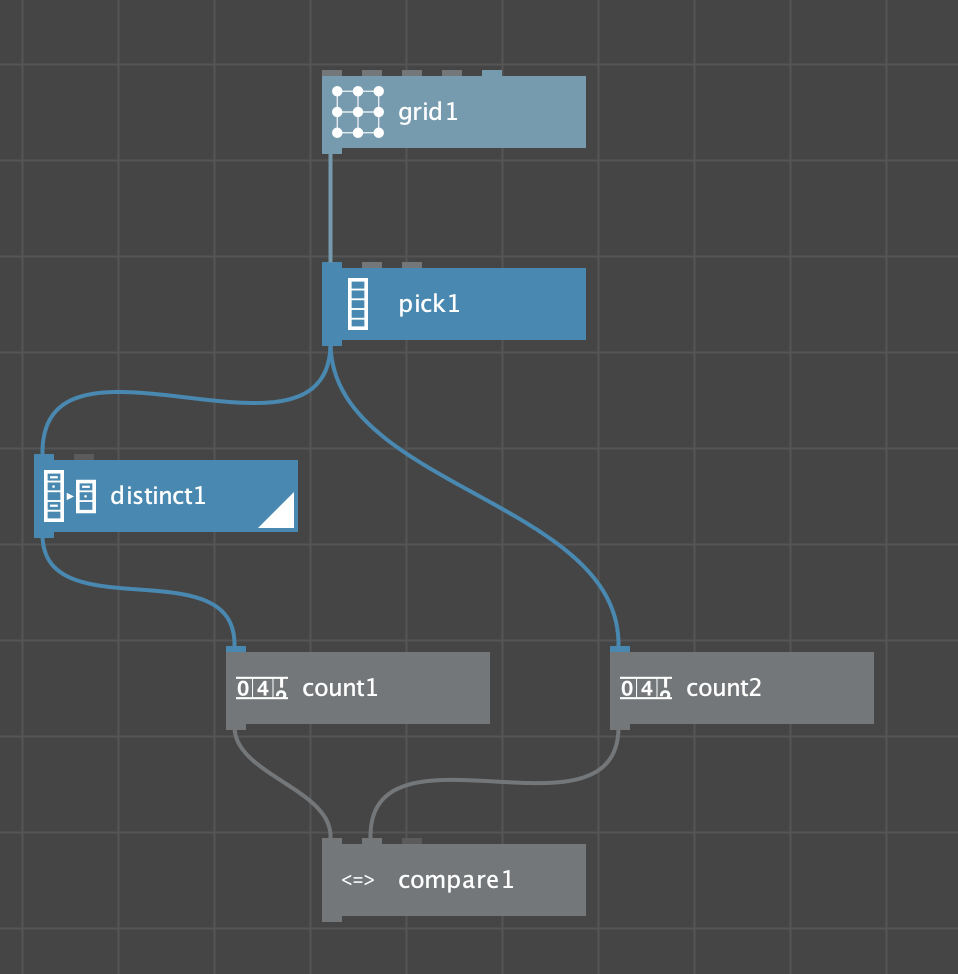Select the compare1 node label
The height and width of the screenshot is (974, 958).
click(456, 880)
